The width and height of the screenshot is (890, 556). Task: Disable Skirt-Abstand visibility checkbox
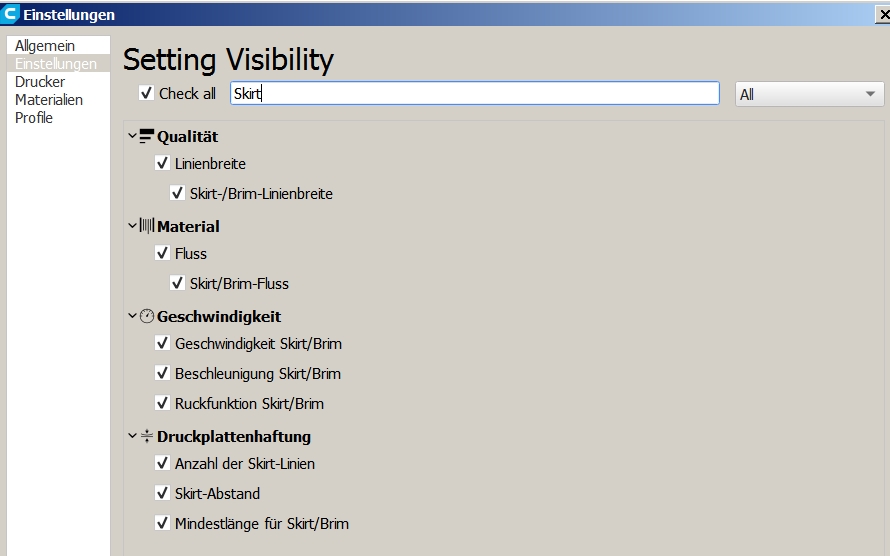(162, 494)
